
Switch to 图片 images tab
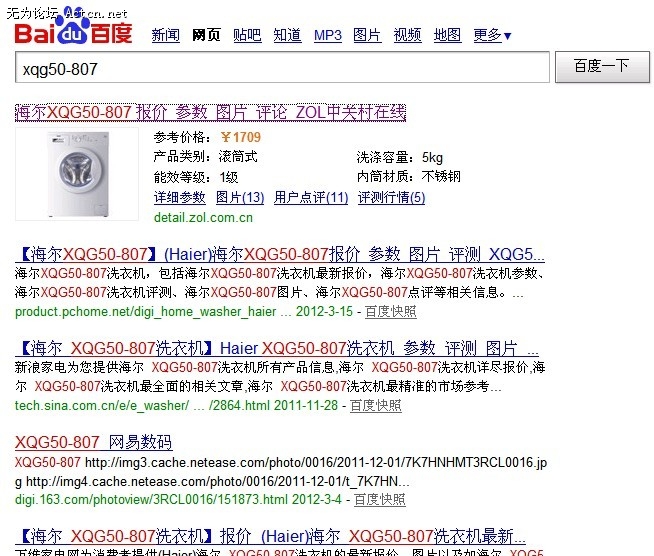tap(367, 36)
